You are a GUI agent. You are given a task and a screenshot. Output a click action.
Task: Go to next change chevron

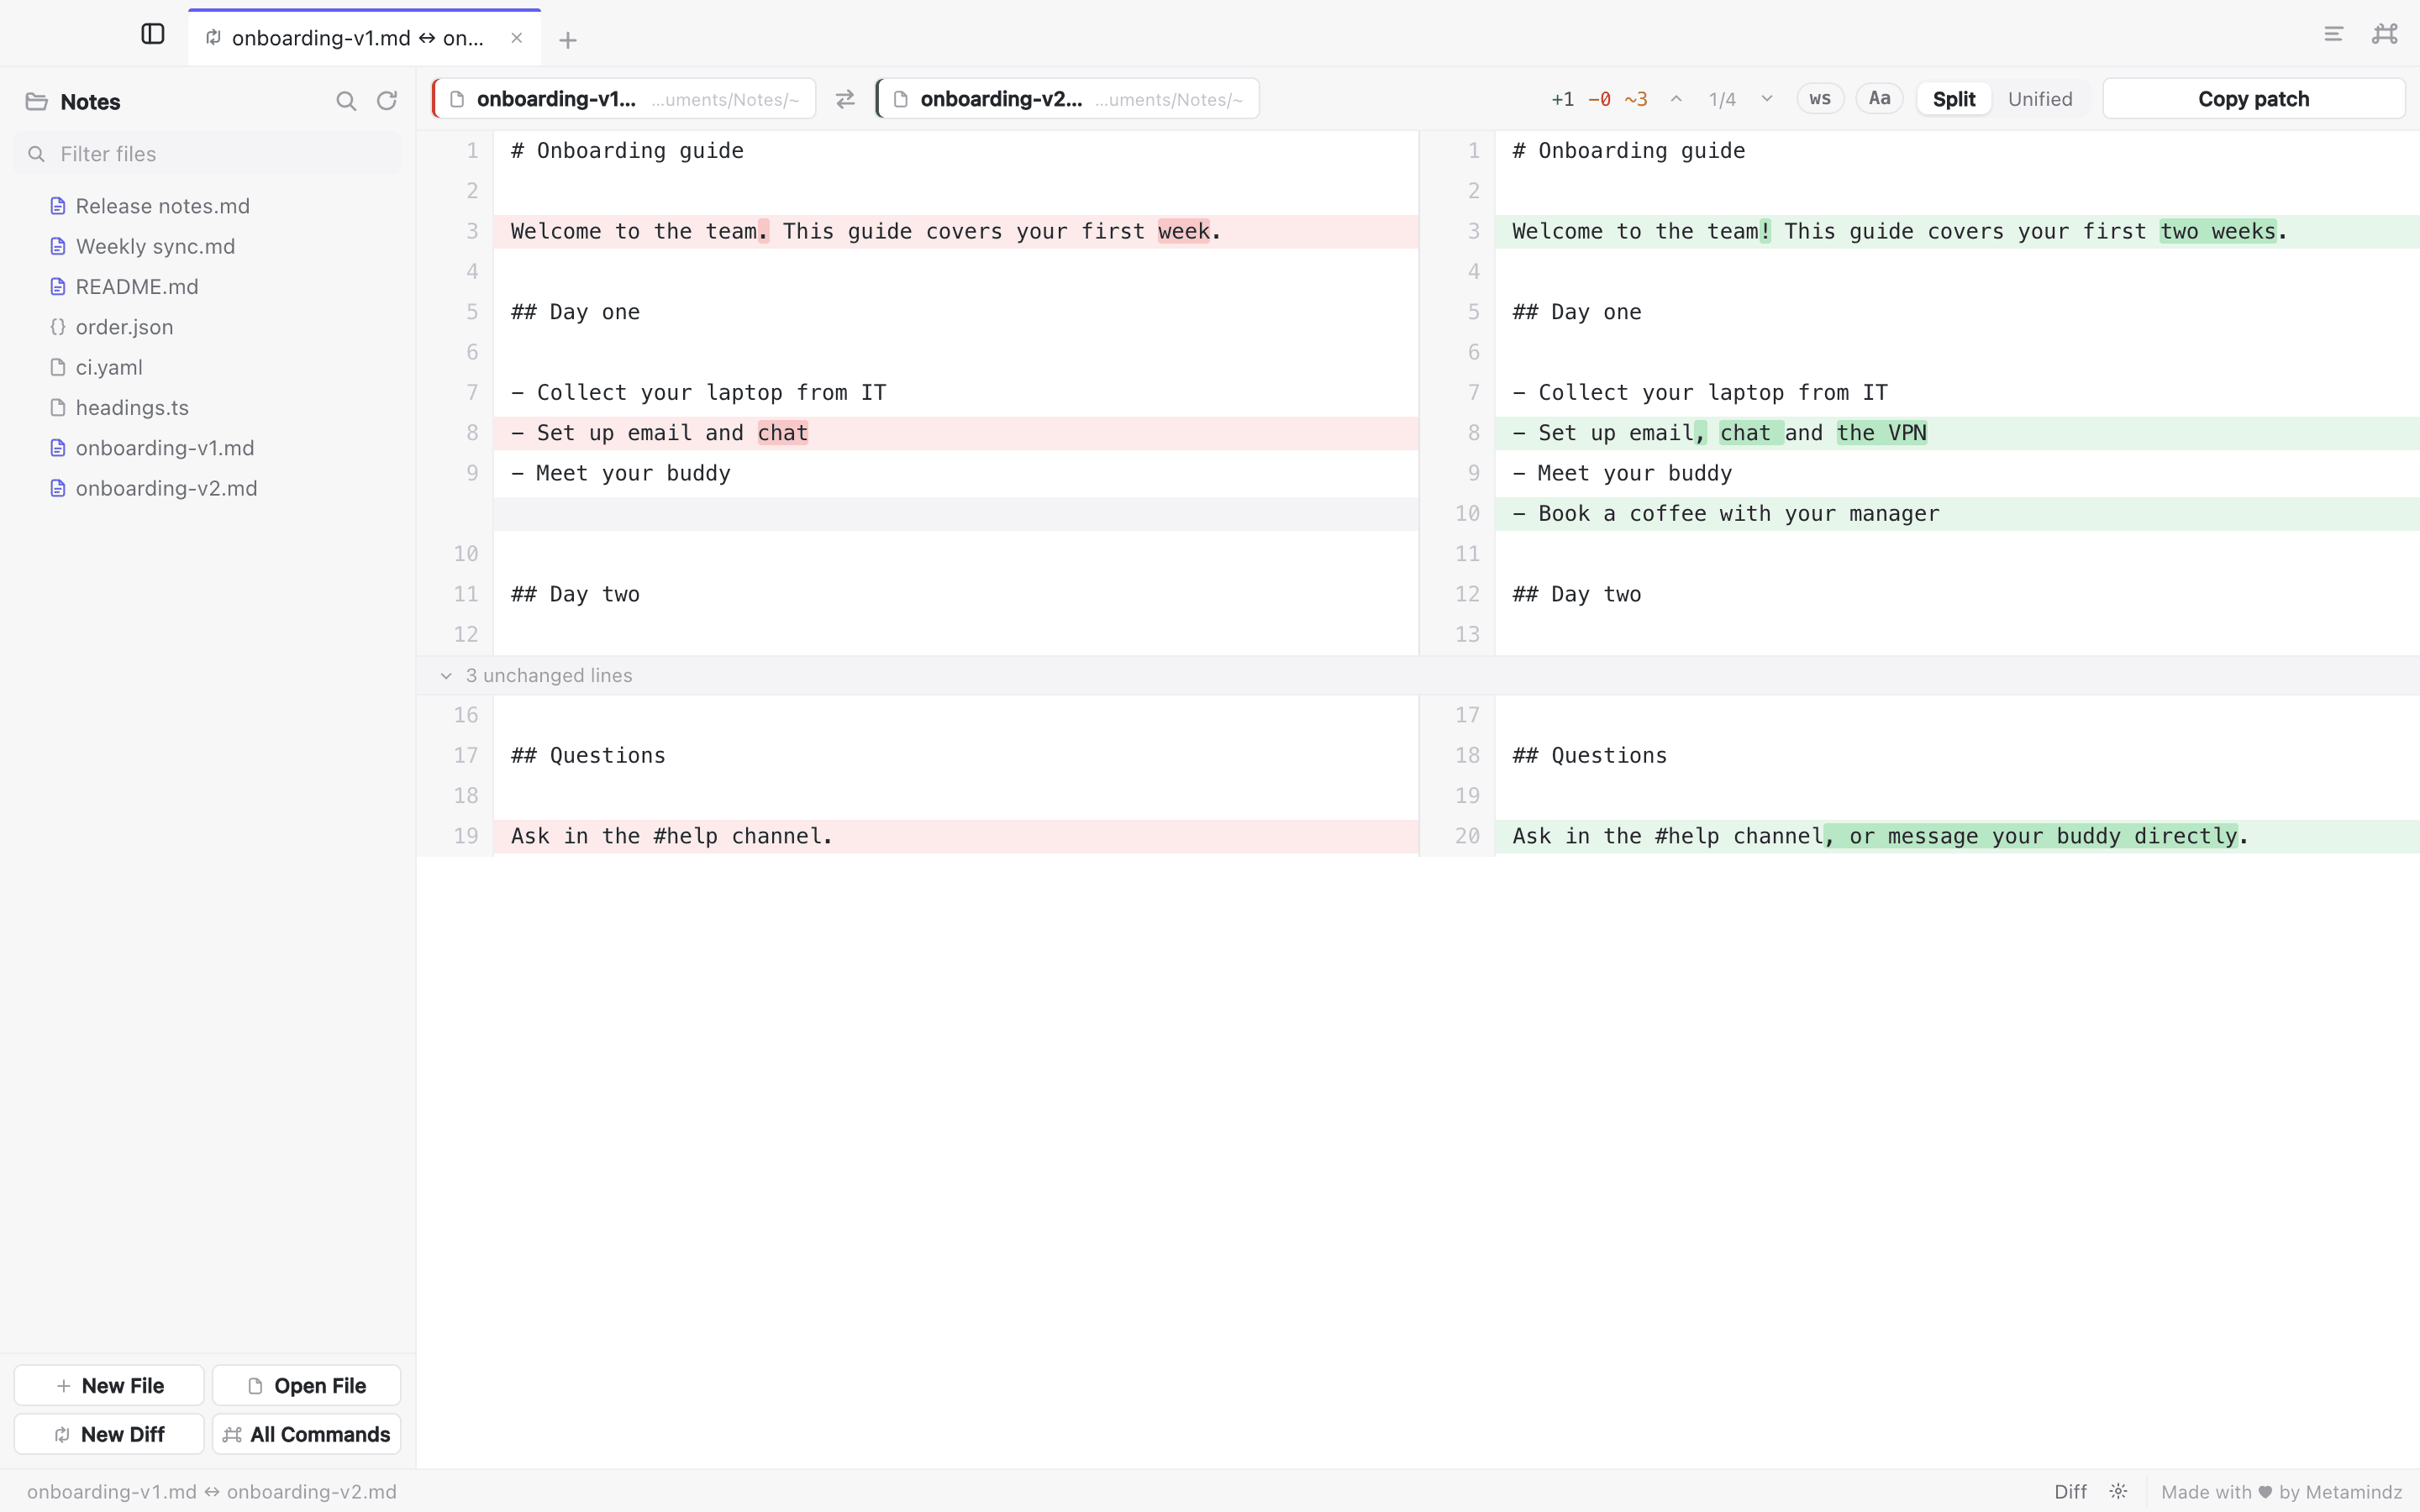tap(1767, 99)
